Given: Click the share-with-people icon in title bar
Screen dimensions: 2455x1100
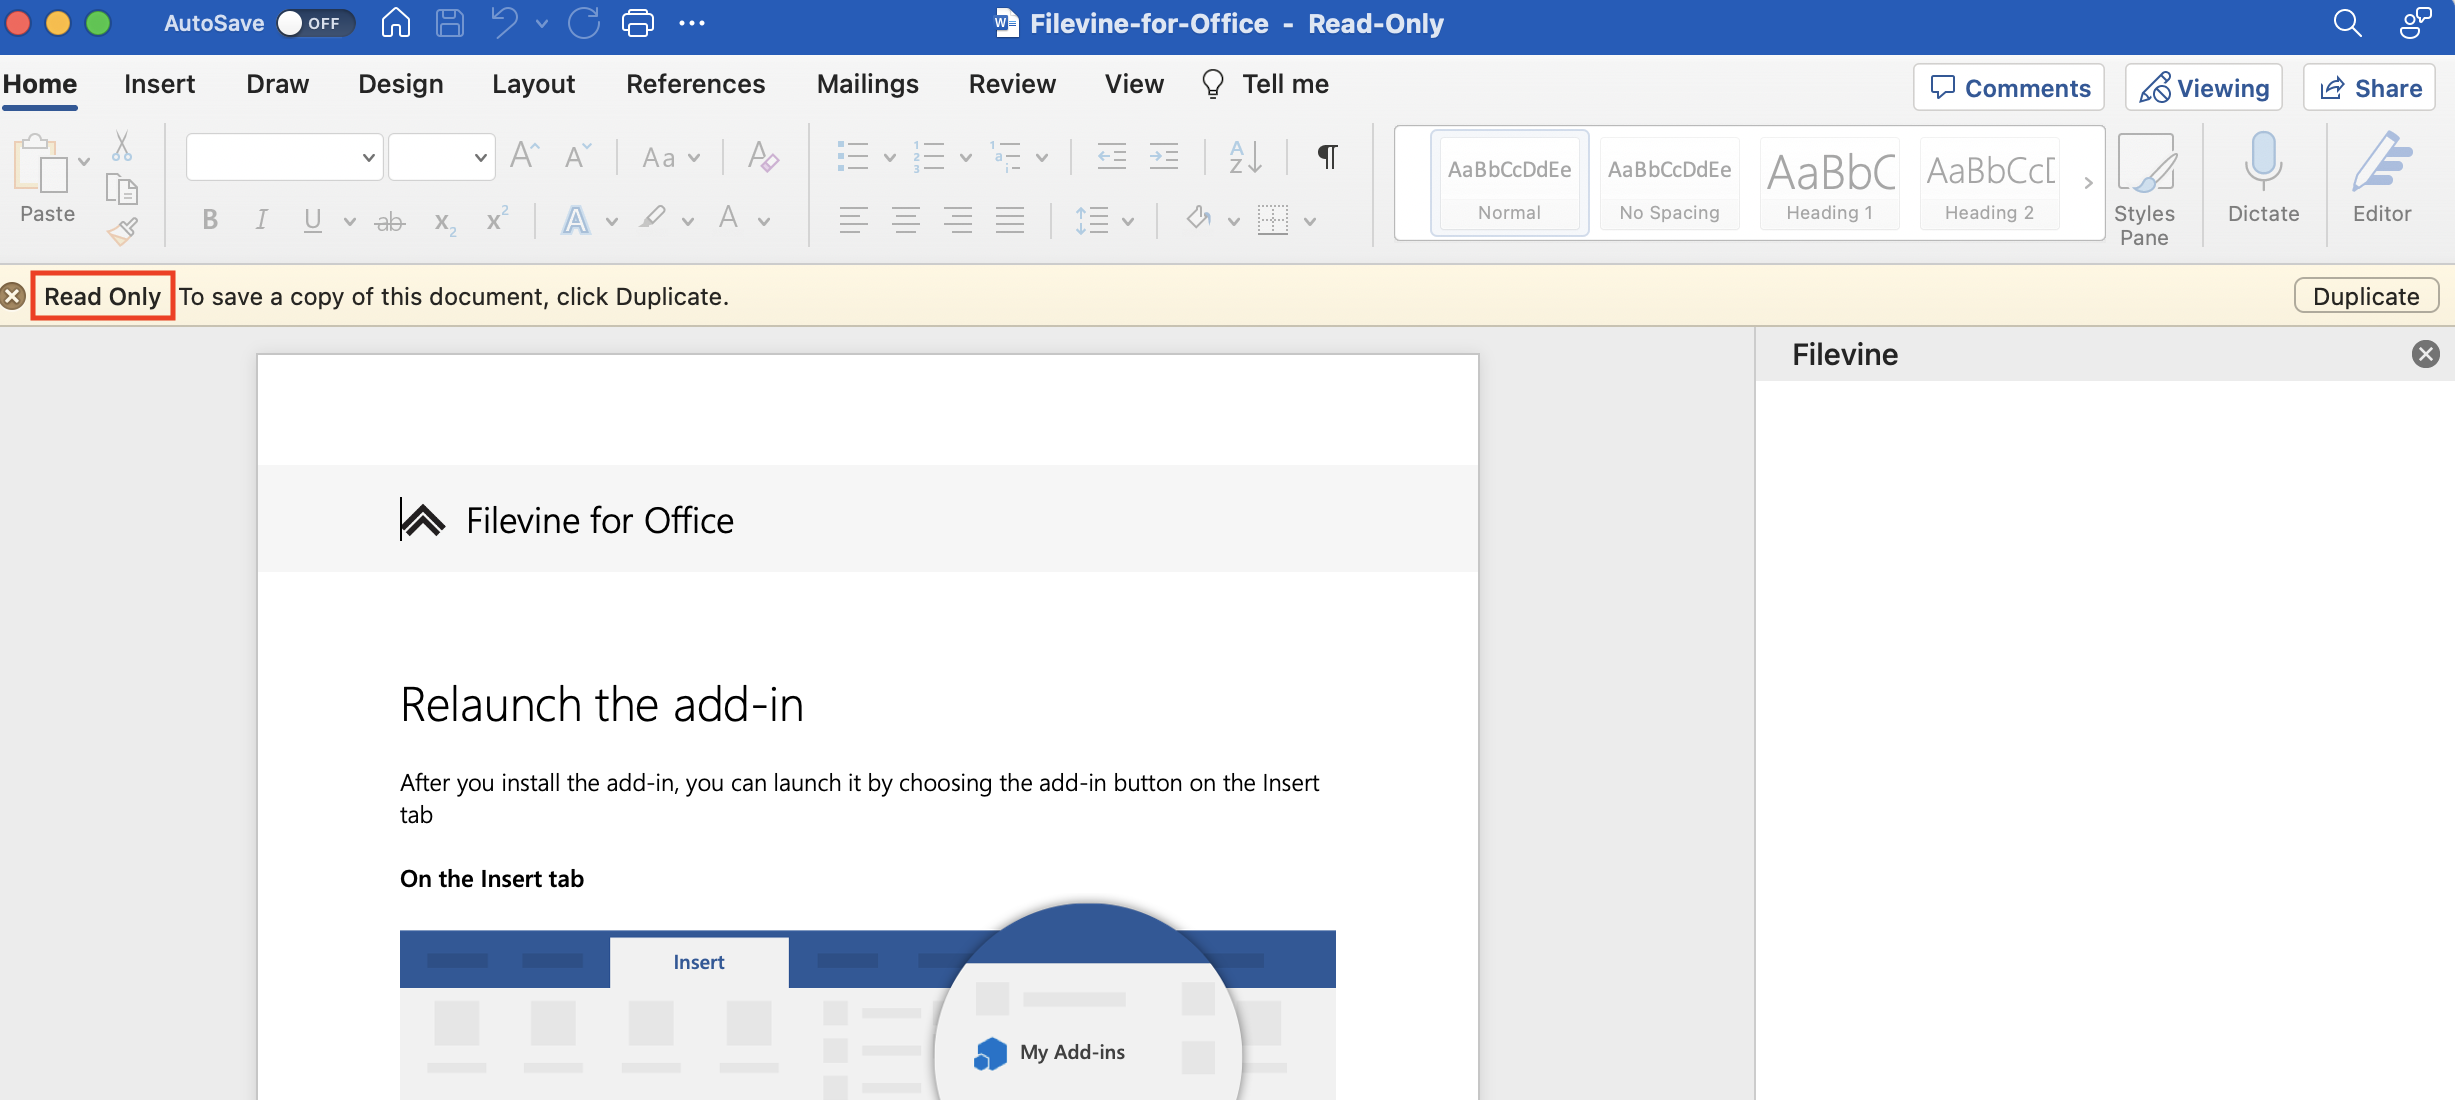Looking at the screenshot, I should (2415, 22).
